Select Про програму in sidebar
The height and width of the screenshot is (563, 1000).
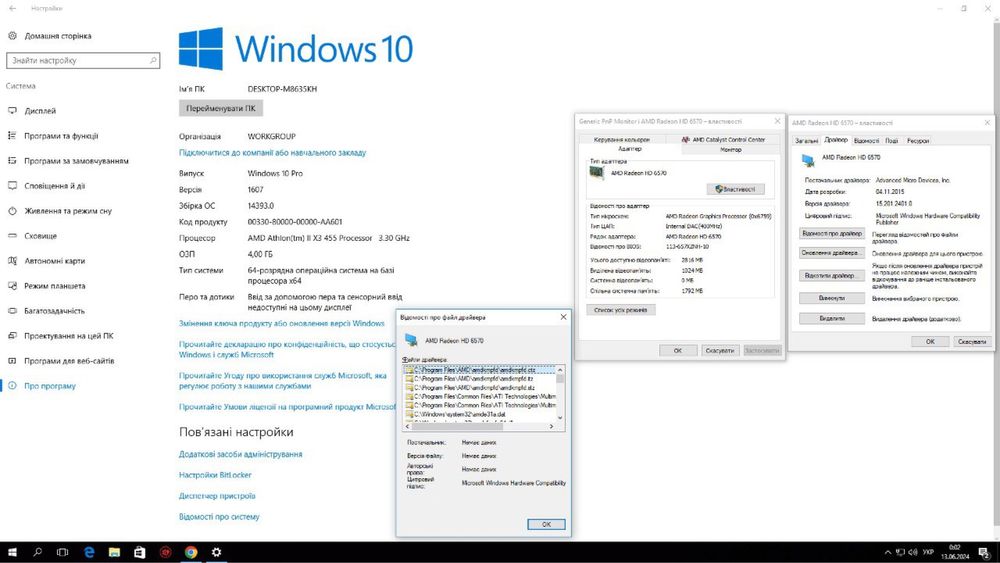pos(50,386)
